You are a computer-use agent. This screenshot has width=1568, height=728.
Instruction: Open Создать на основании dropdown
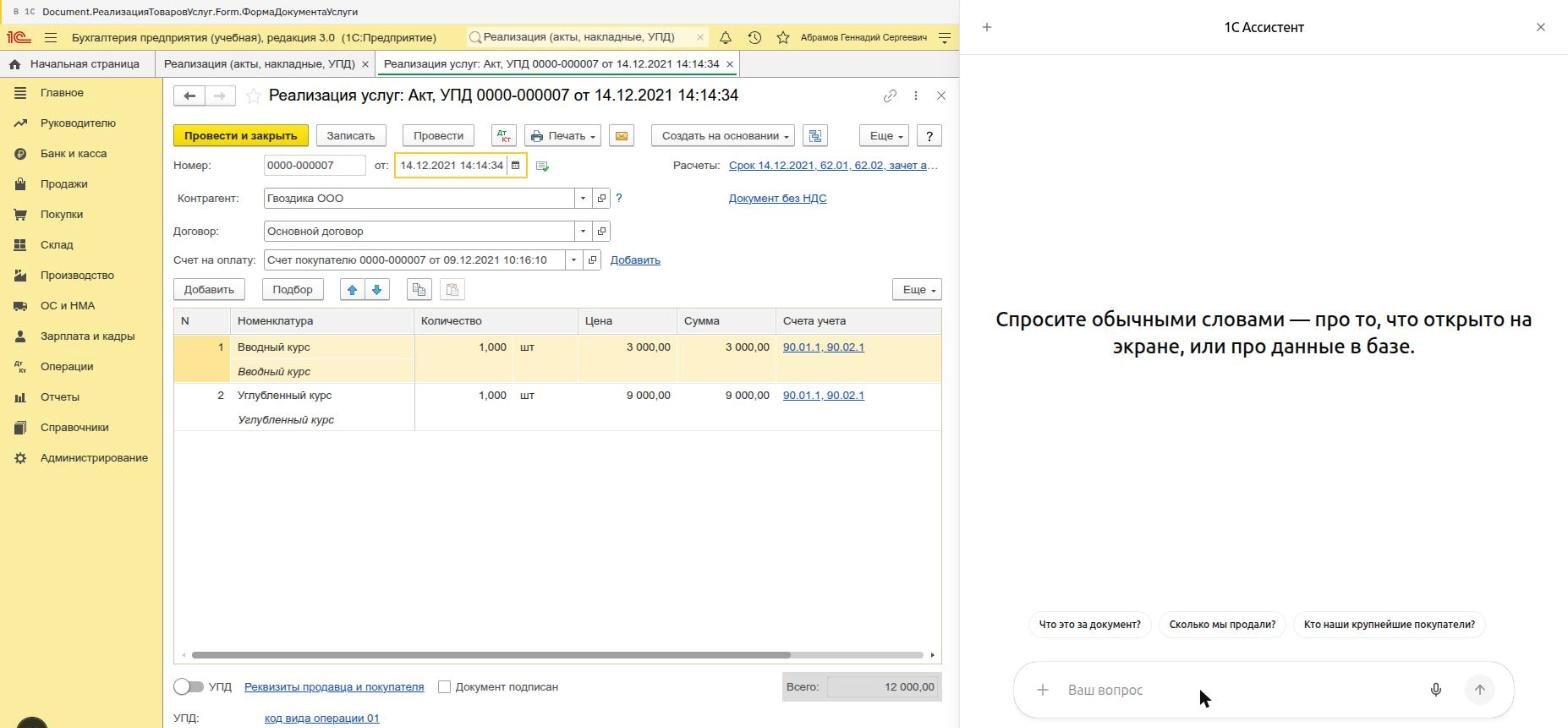click(x=723, y=136)
